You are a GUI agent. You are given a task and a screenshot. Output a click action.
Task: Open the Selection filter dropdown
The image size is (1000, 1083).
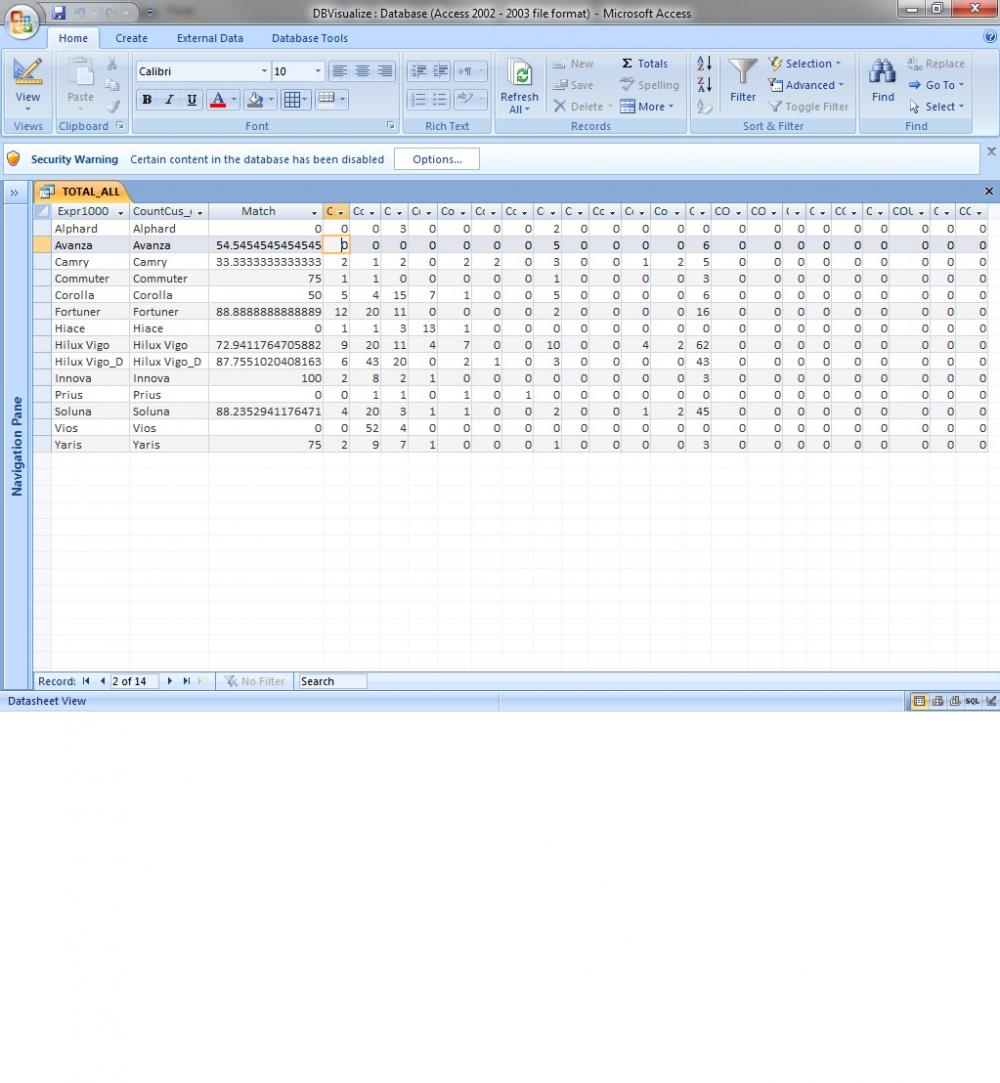805,64
